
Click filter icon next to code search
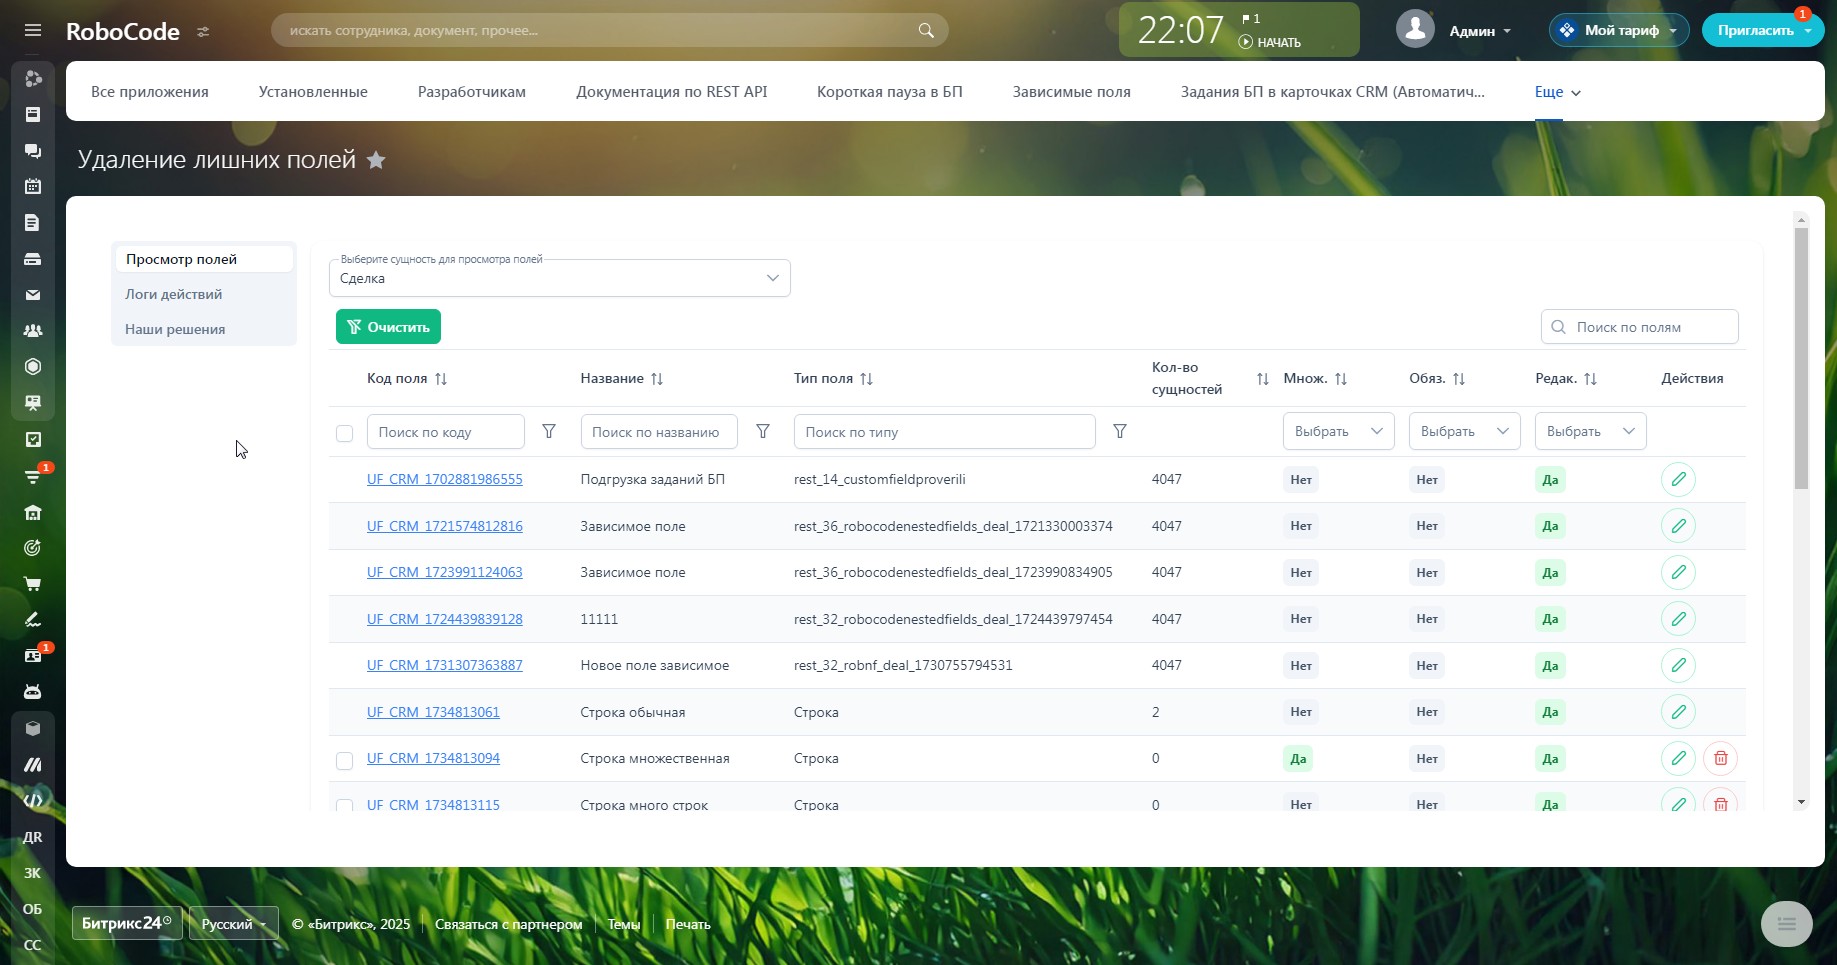tap(549, 431)
